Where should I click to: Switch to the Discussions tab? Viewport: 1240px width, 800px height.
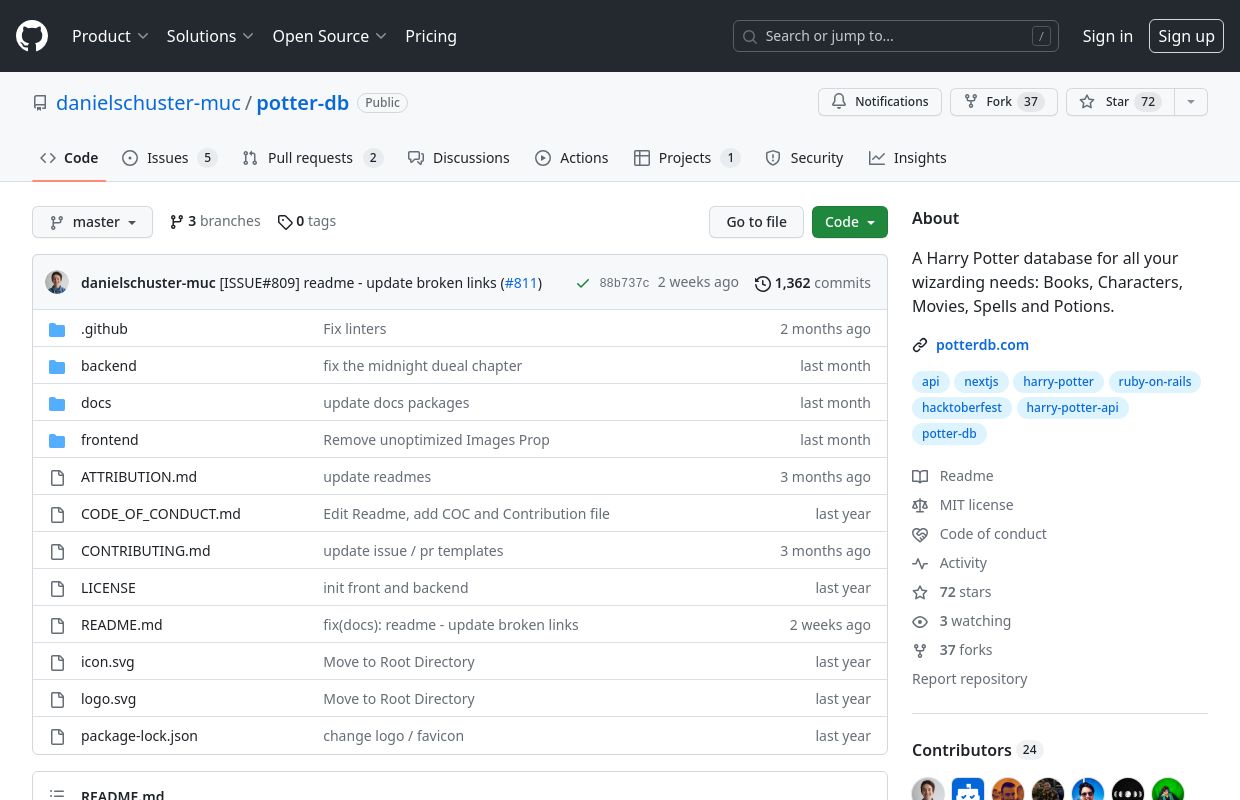tap(459, 158)
